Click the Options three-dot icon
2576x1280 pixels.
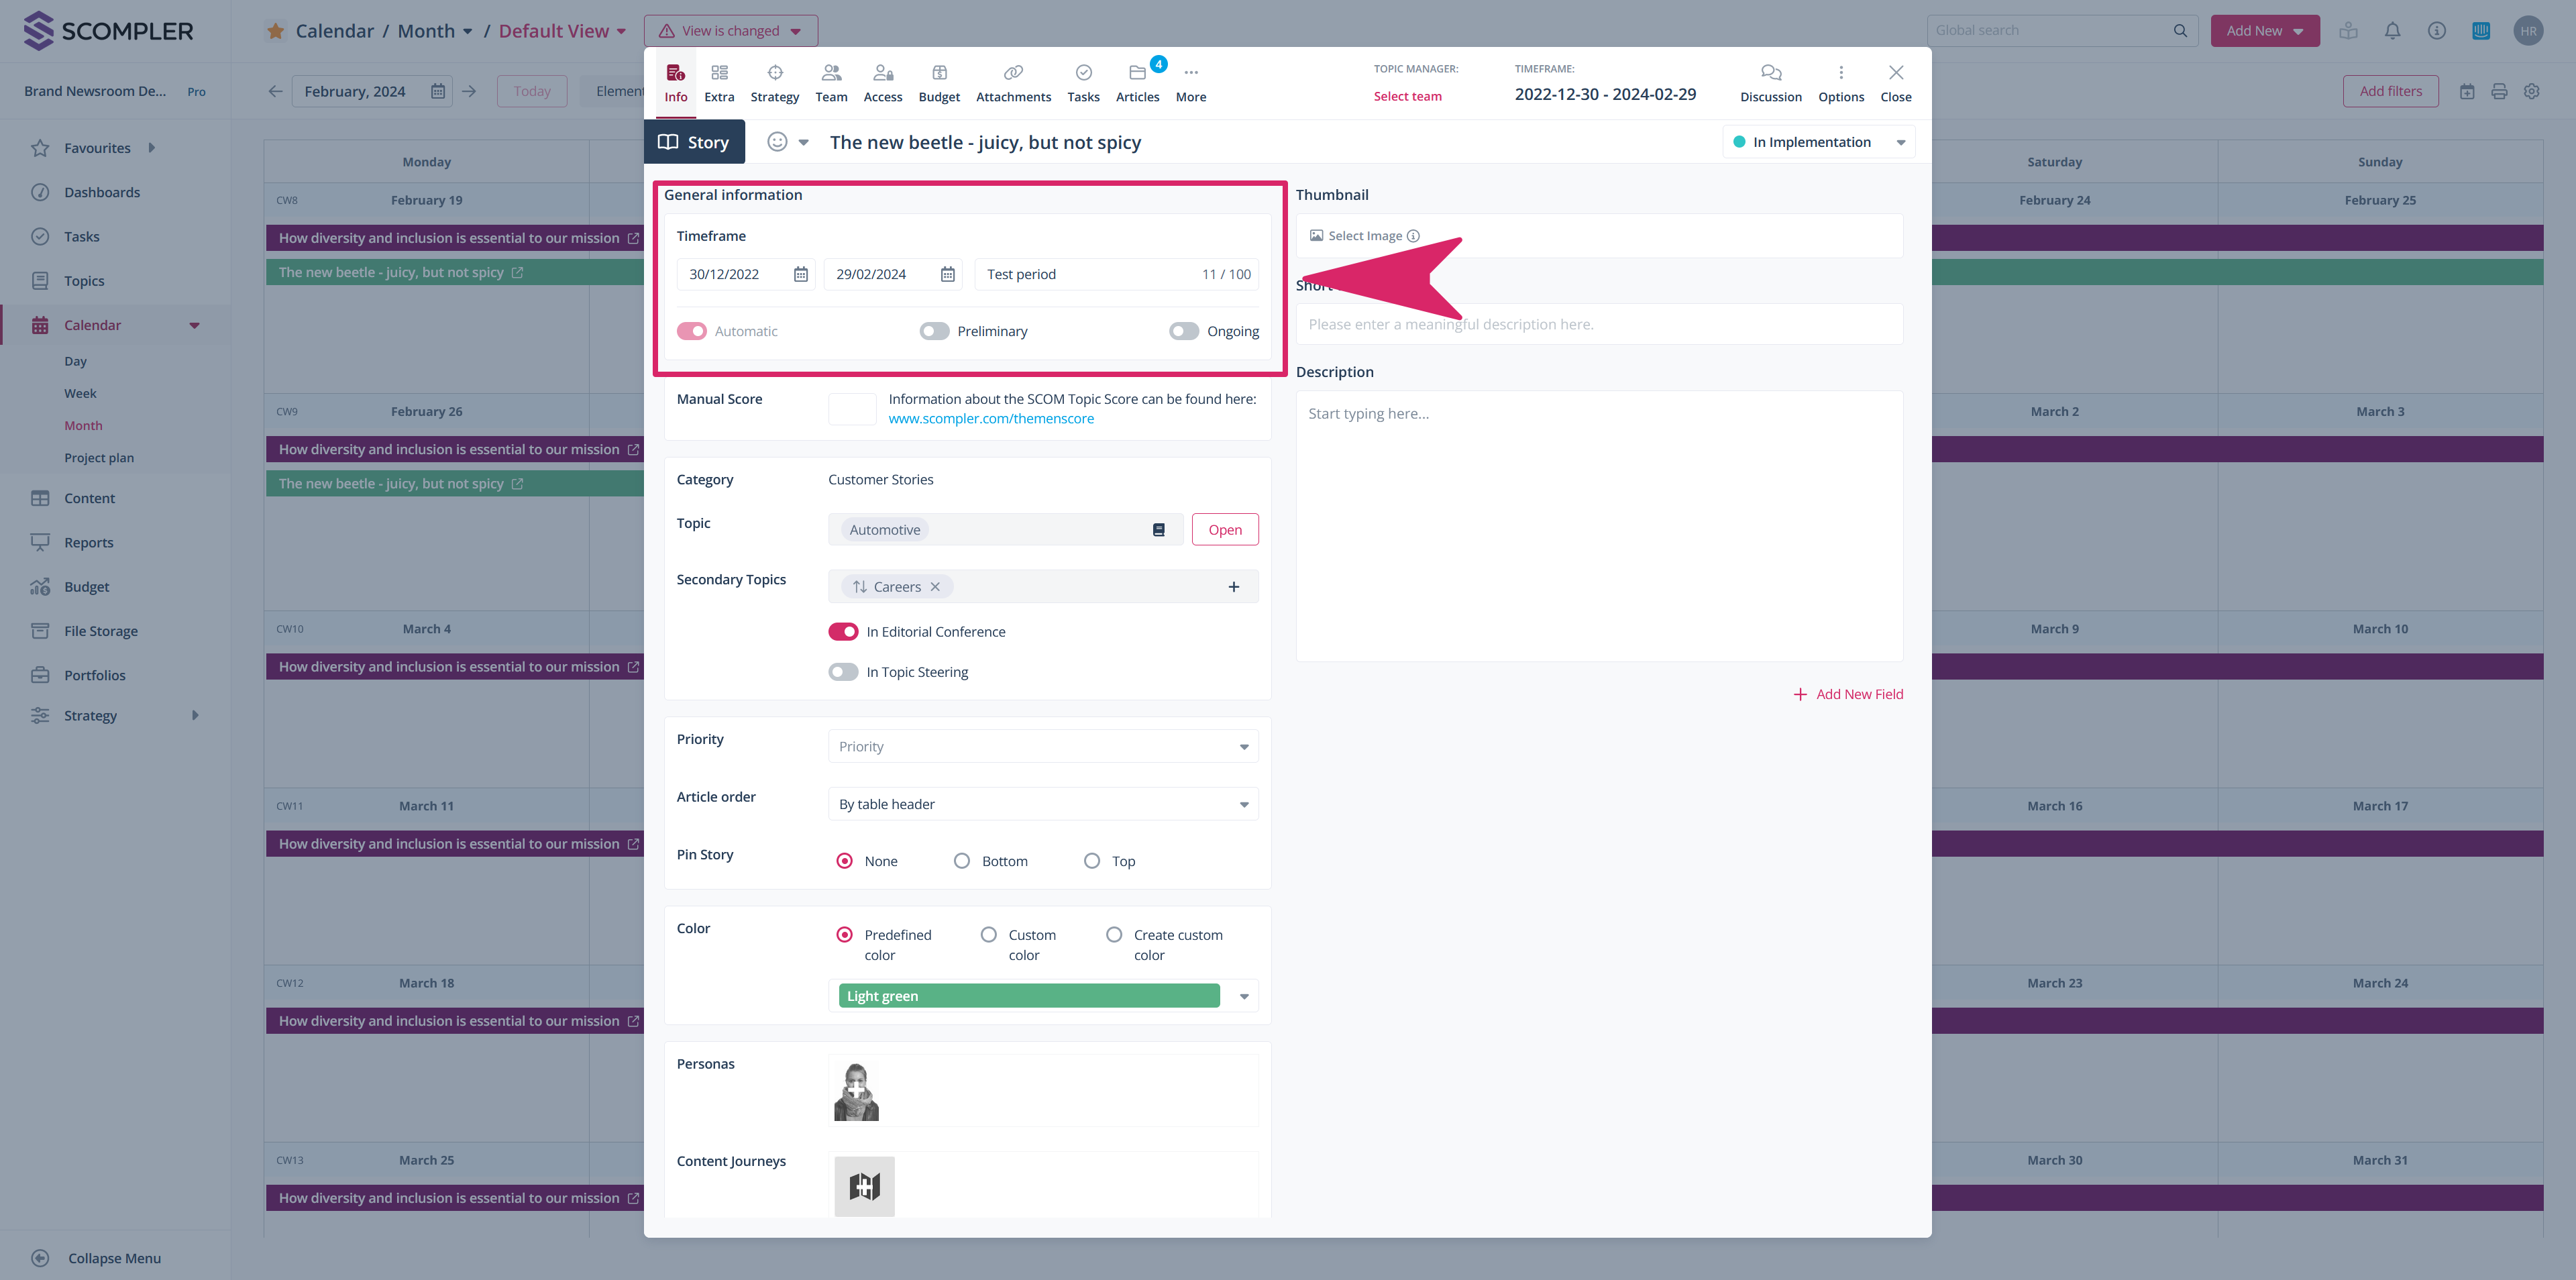coord(1840,73)
